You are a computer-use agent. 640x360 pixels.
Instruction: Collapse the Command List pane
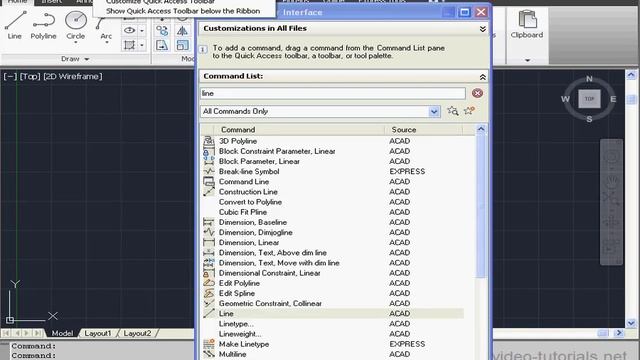(482, 76)
